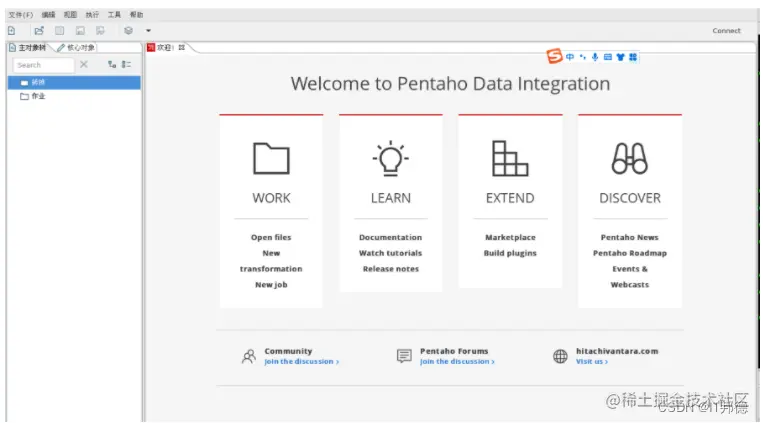The image size is (763, 423).
Task: Open the dropdown arrow beside the layers icon
Action: tap(148, 31)
